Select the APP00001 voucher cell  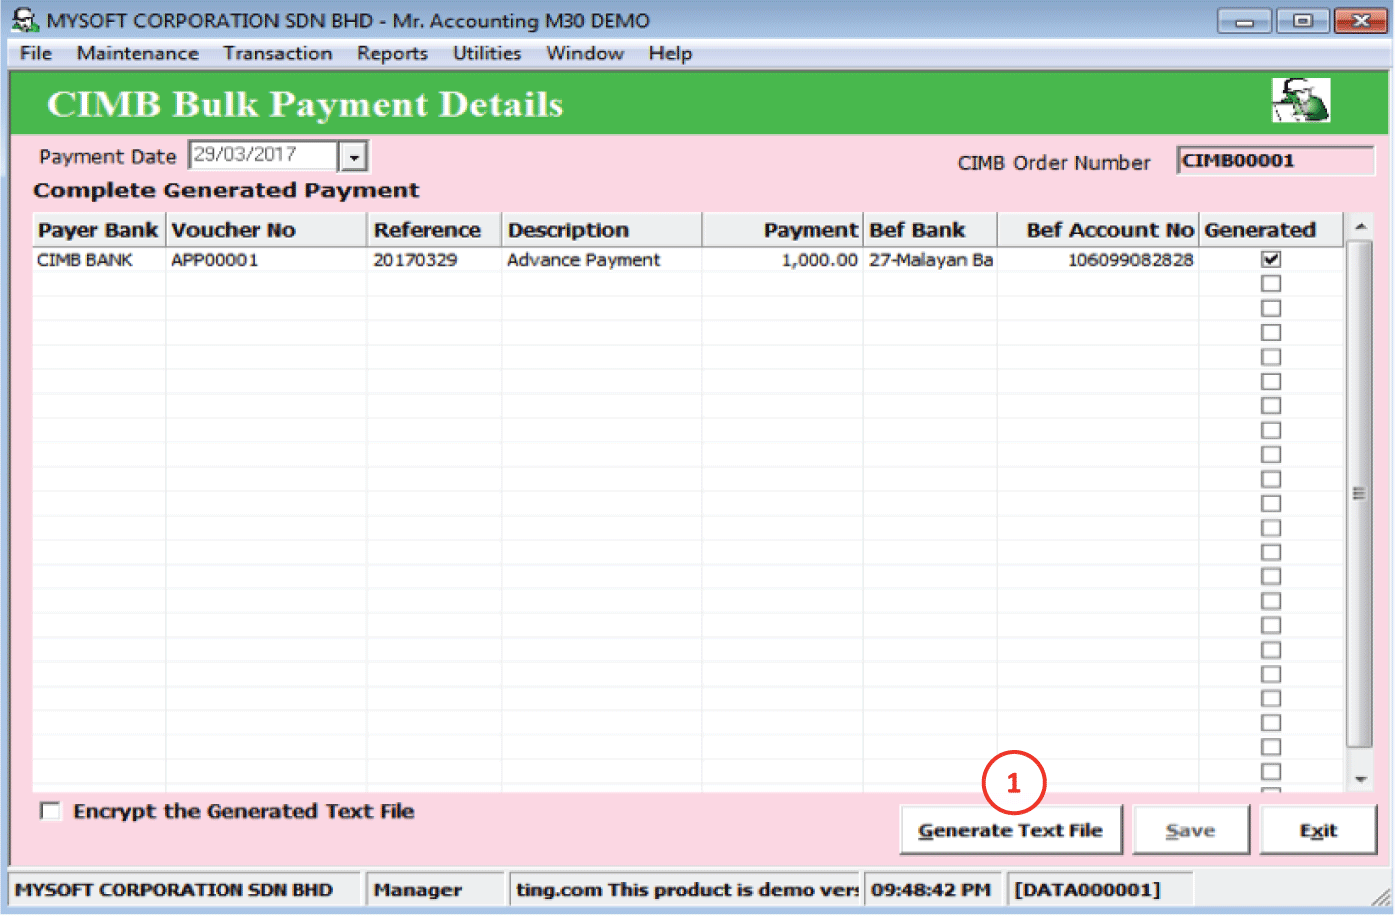click(266, 260)
